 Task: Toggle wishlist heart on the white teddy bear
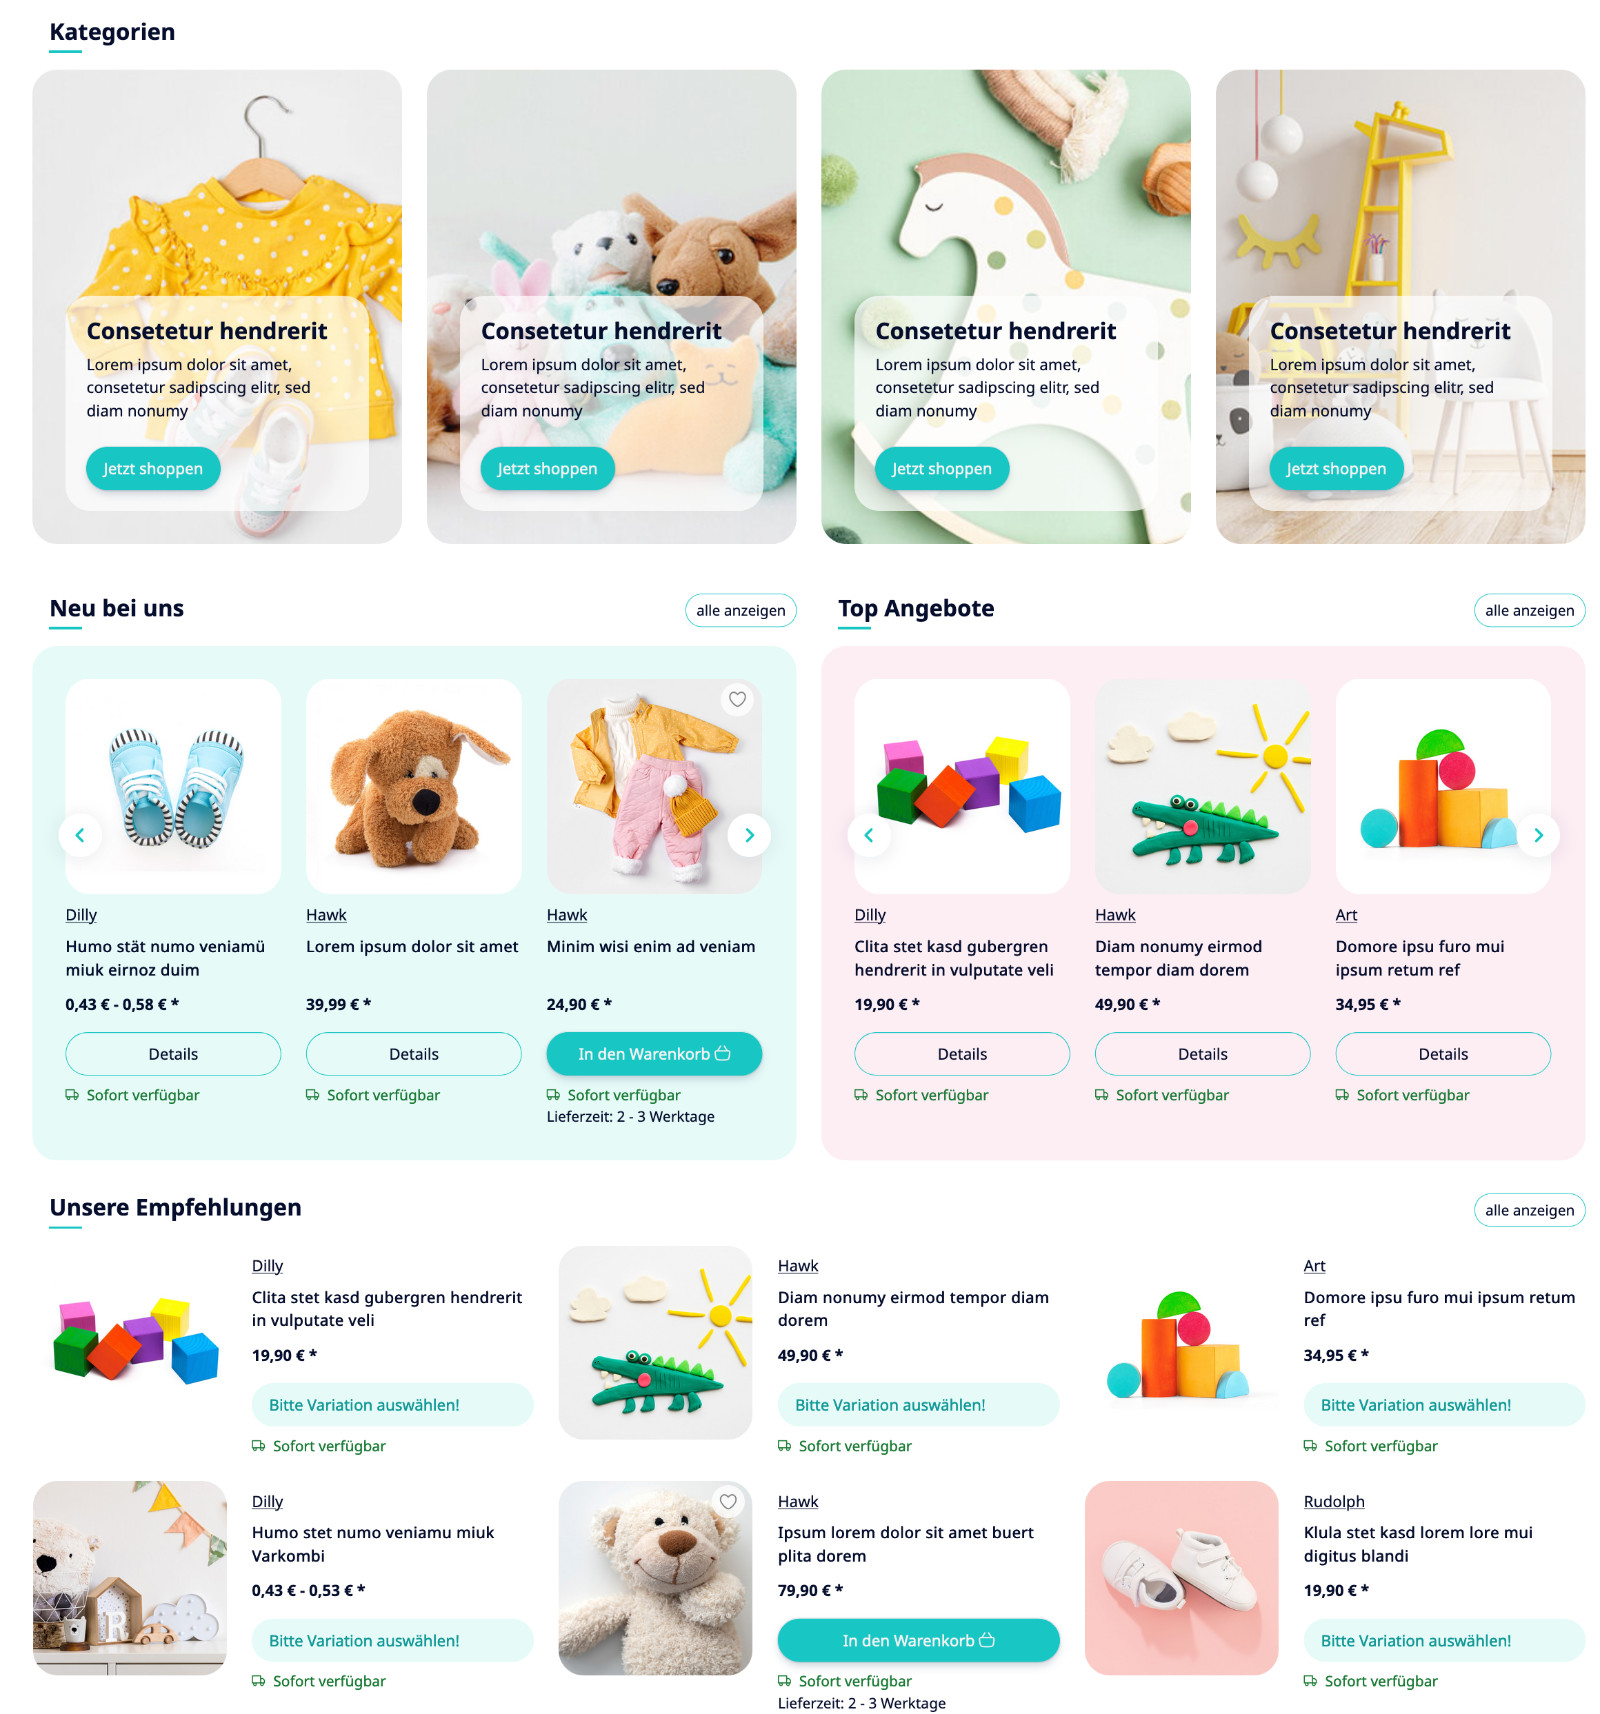click(728, 1502)
